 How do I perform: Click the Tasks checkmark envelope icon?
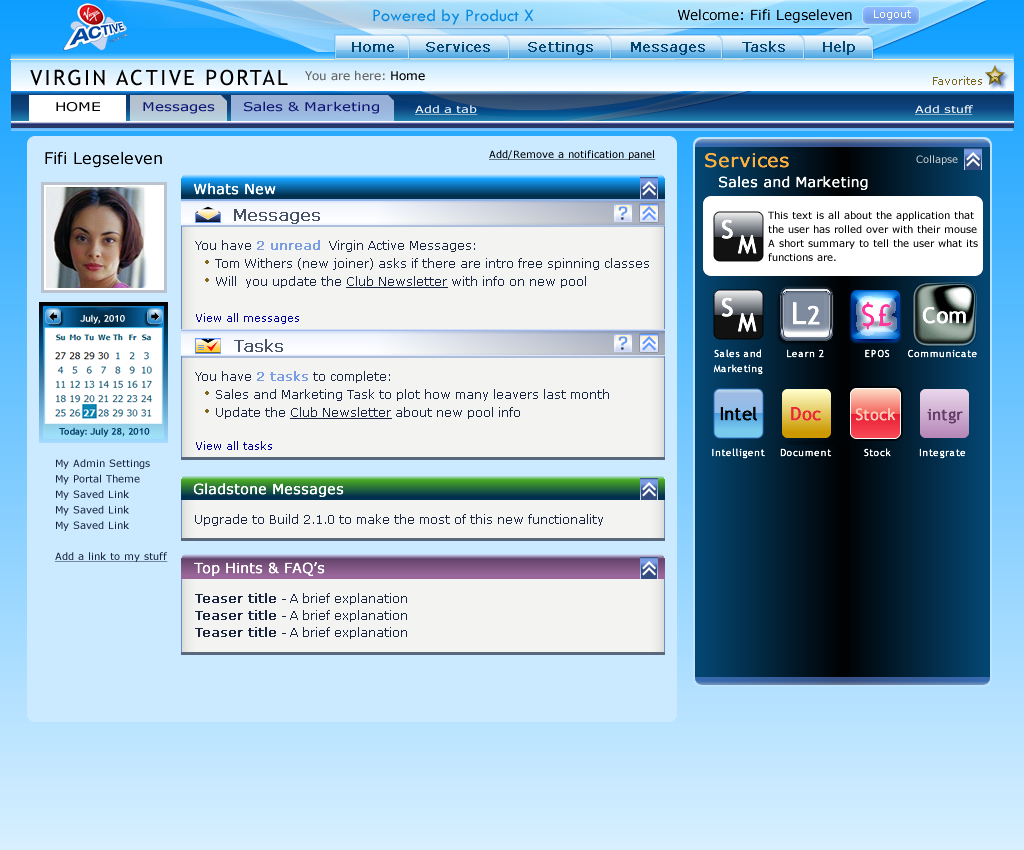click(208, 345)
